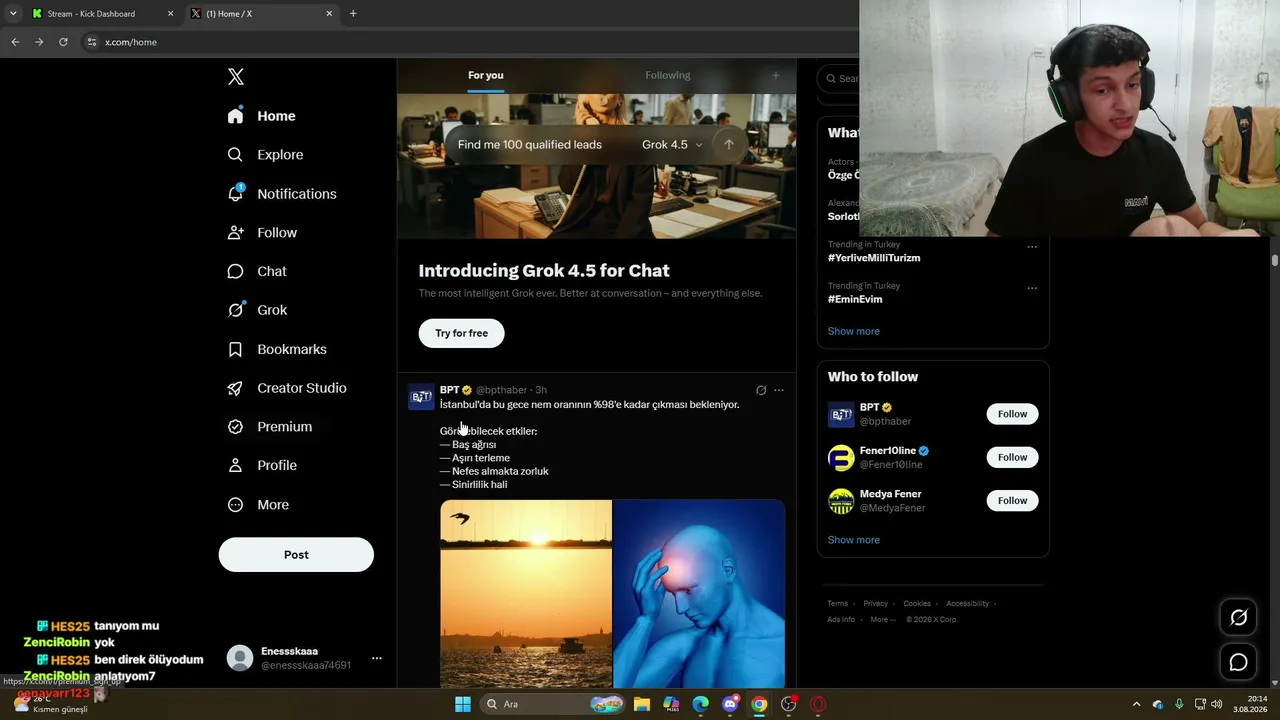Viewport: 1280px width, 720px height.
Task: Open the Cookies footer link
Action: 917,604
